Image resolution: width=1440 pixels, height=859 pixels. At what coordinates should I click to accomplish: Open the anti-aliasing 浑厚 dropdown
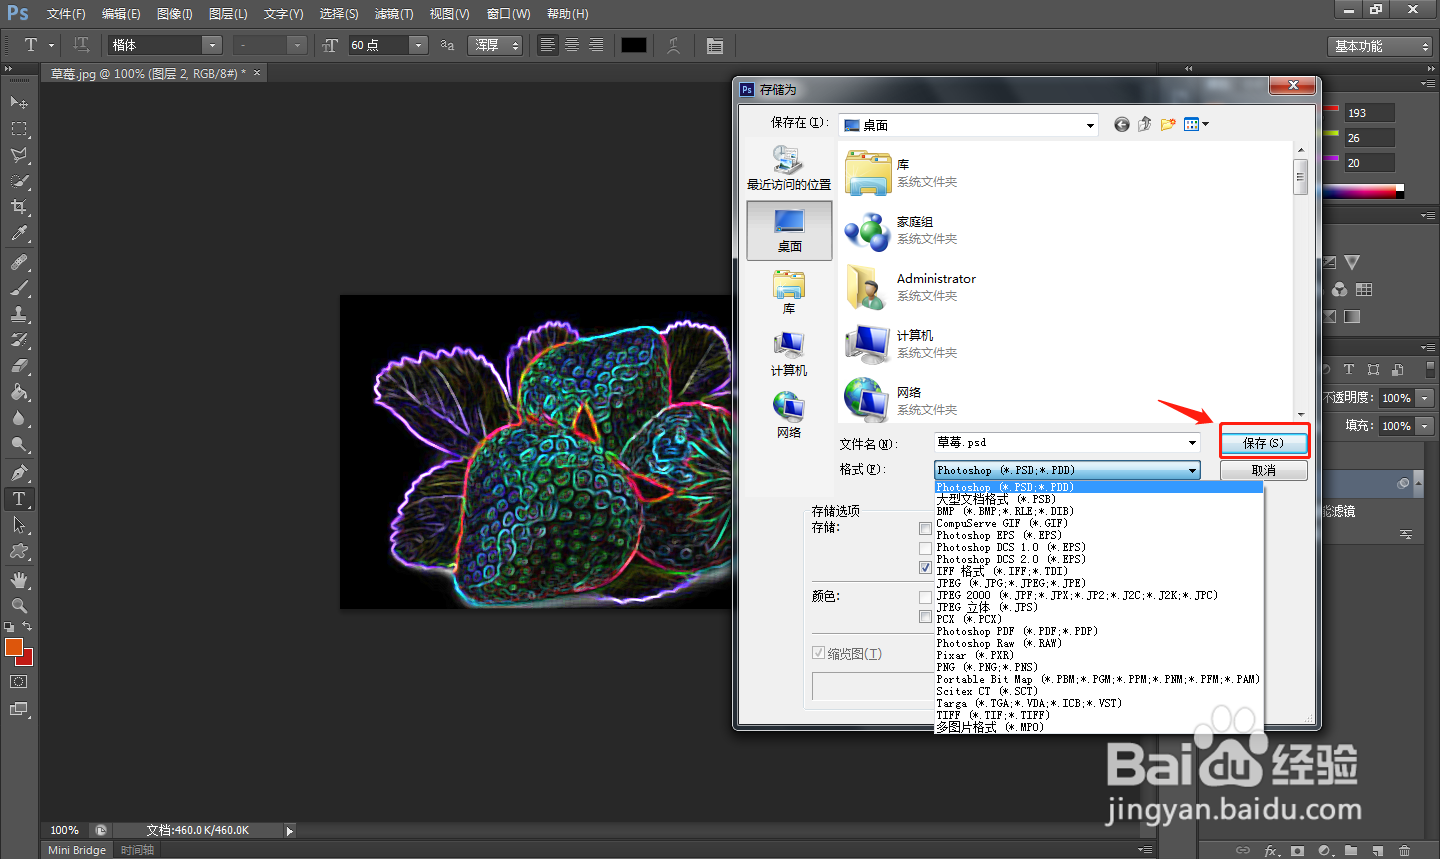click(x=496, y=45)
